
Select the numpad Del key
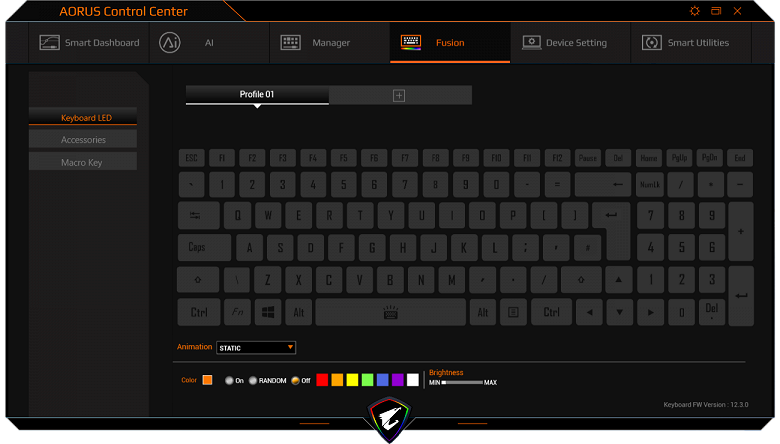tap(712, 312)
